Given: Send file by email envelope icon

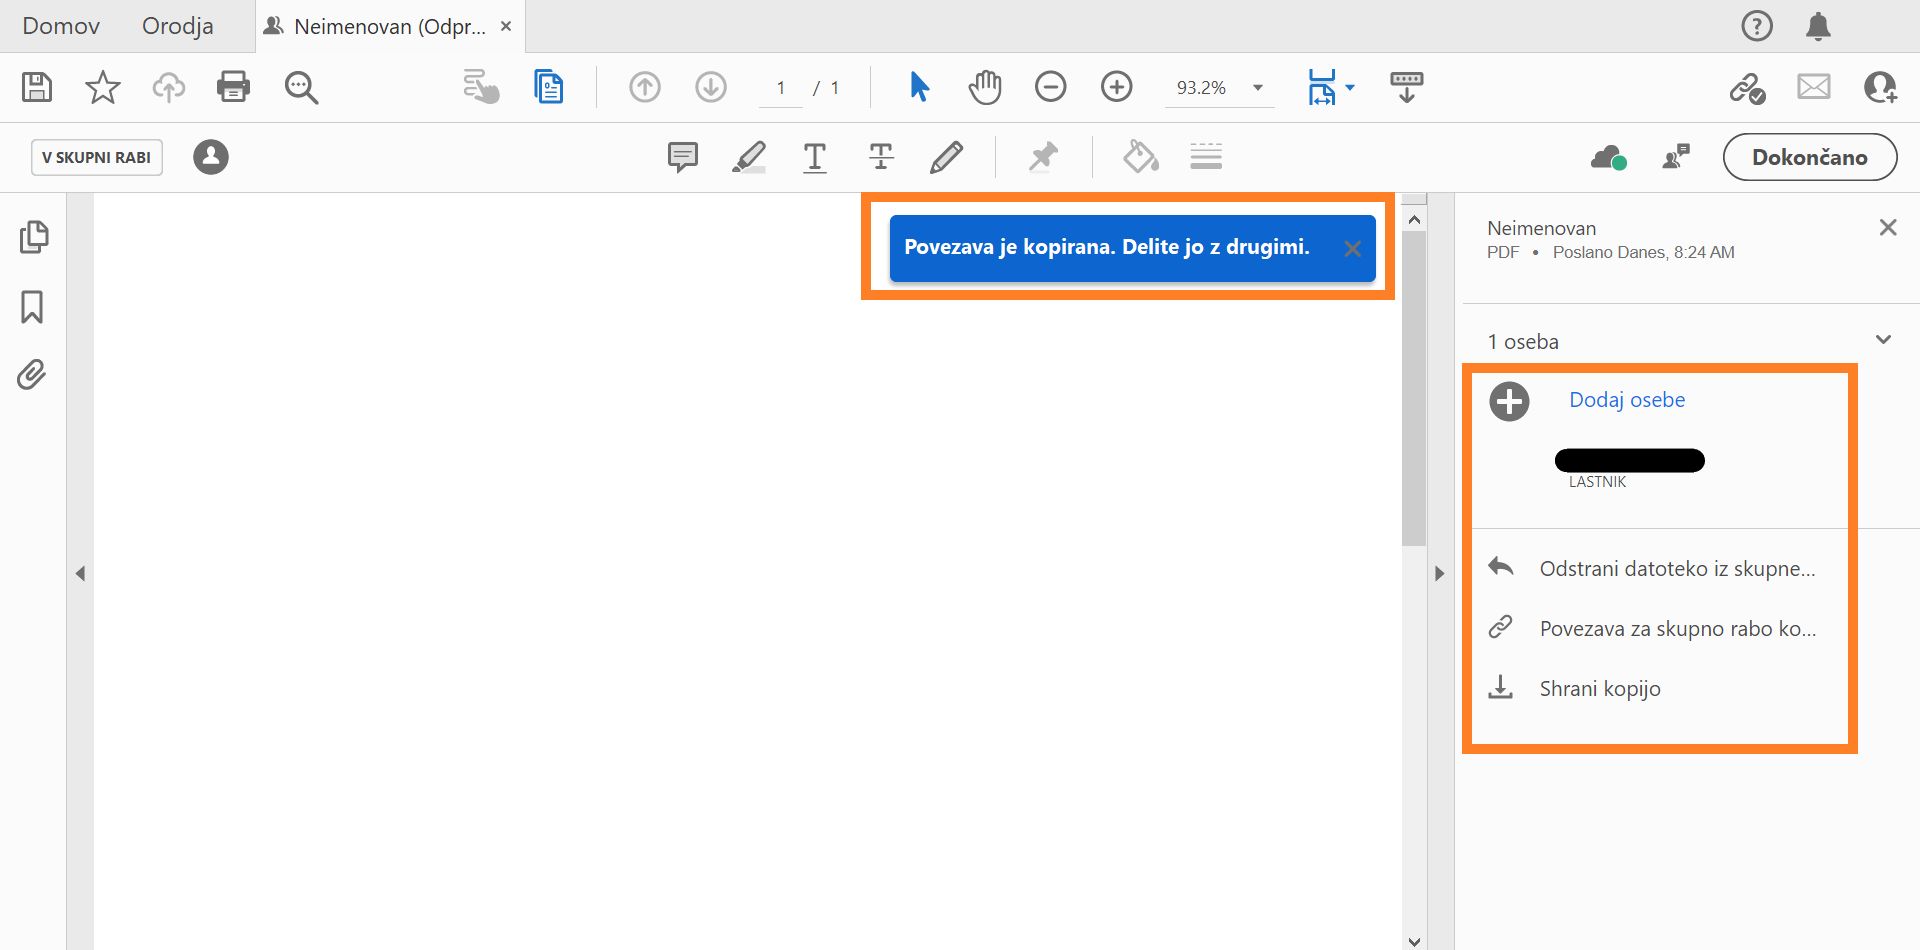Looking at the screenshot, I should click(1814, 87).
